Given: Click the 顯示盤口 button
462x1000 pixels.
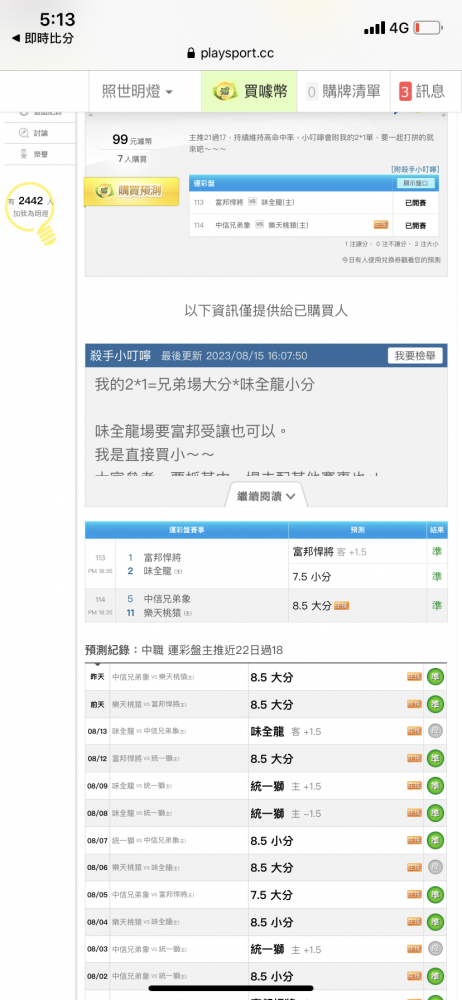Looking at the screenshot, I should tap(416, 183).
